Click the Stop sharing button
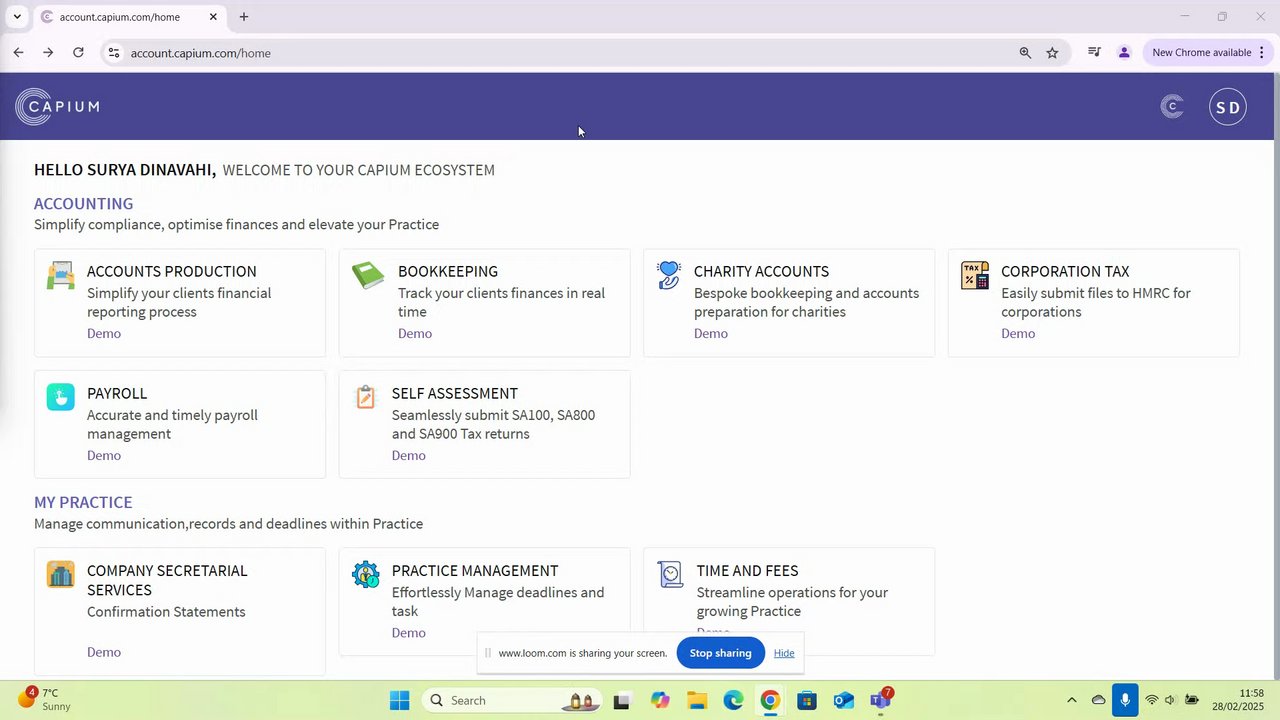Viewport: 1280px width, 720px height. (x=720, y=653)
